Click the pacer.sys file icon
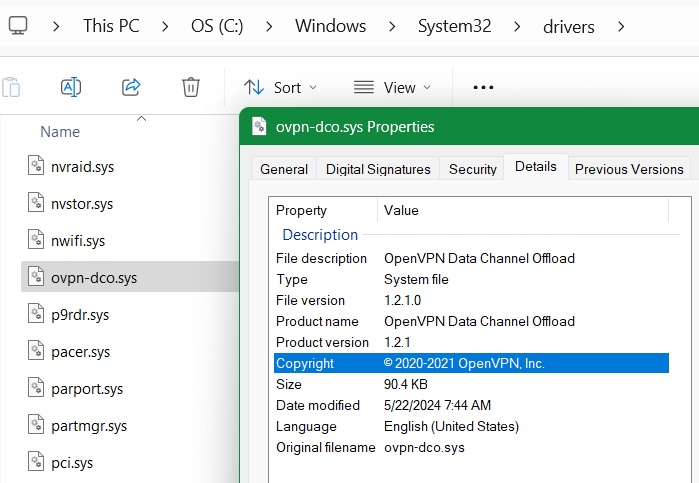This screenshot has height=483, width=699. (x=36, y=351)
